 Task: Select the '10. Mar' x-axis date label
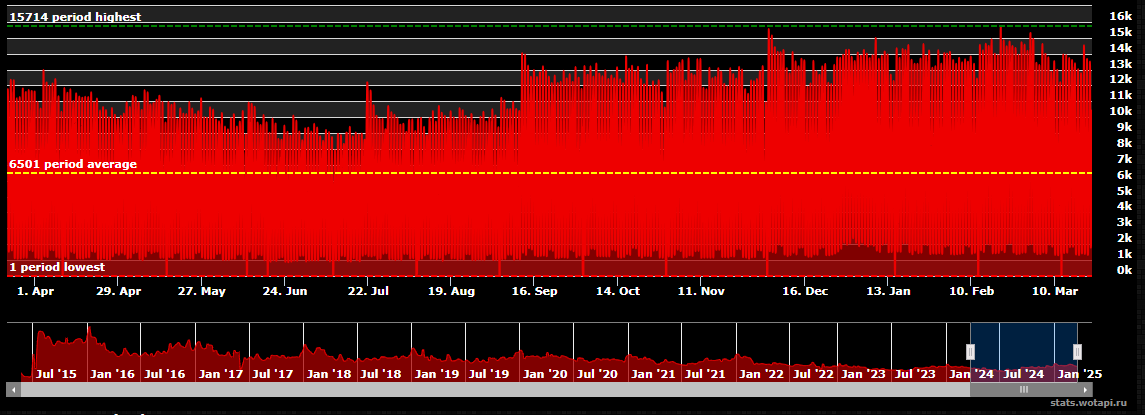pos(1055,292)
